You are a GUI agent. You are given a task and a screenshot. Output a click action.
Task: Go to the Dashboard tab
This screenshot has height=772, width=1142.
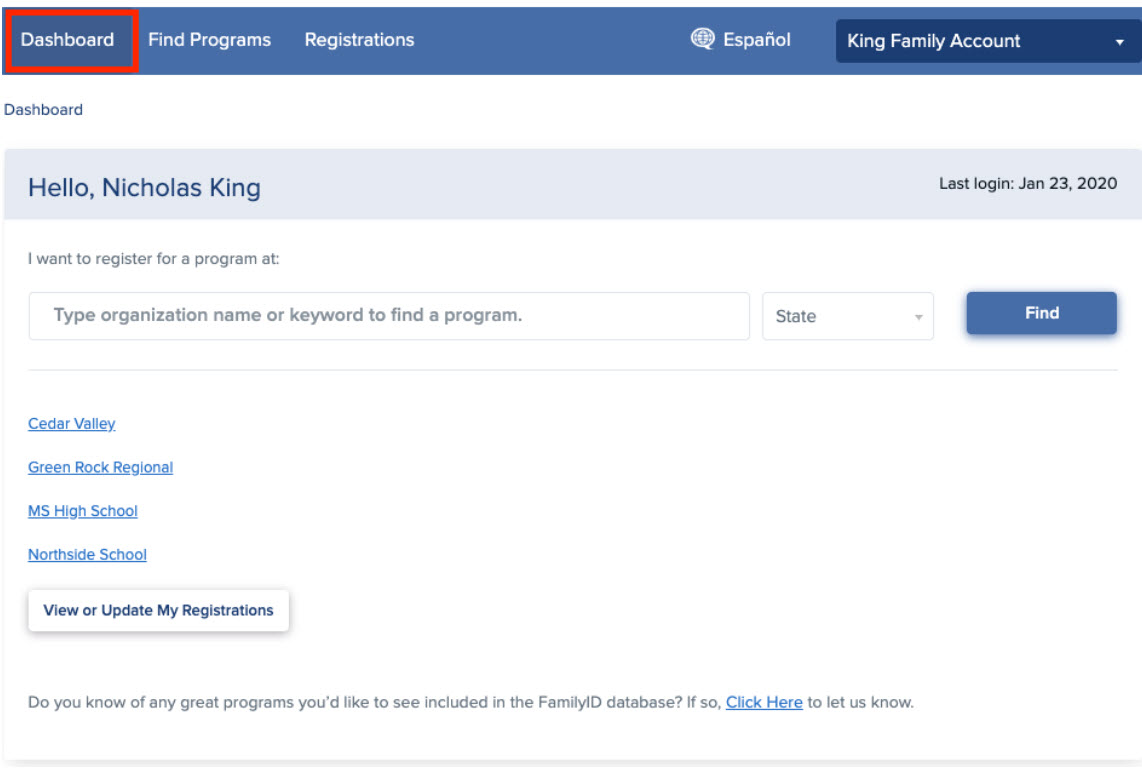click(x=68, y=40)
